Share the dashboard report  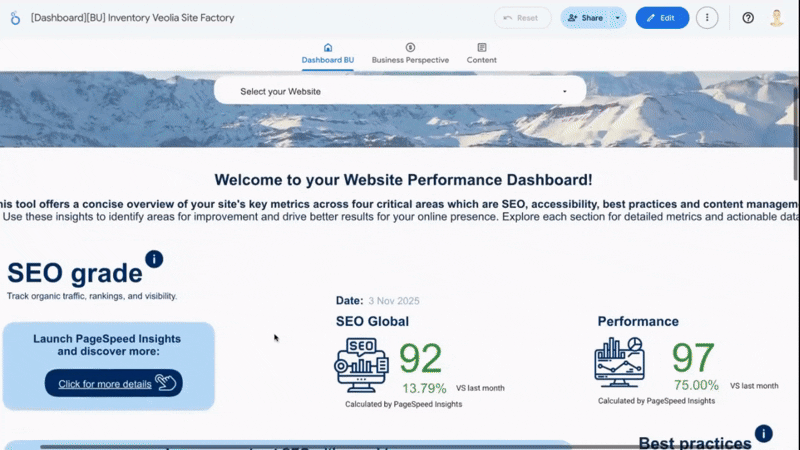click(586, 18)
